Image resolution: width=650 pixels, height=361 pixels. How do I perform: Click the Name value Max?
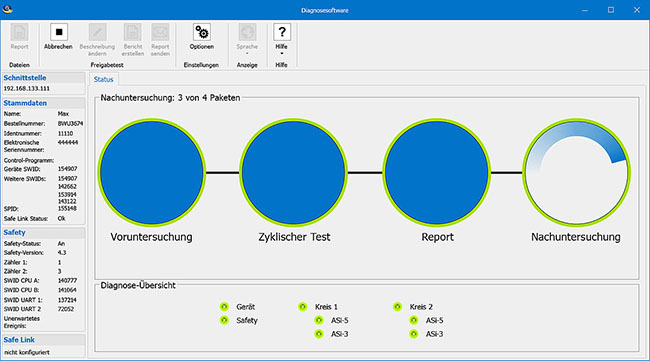tap(63, 114)
